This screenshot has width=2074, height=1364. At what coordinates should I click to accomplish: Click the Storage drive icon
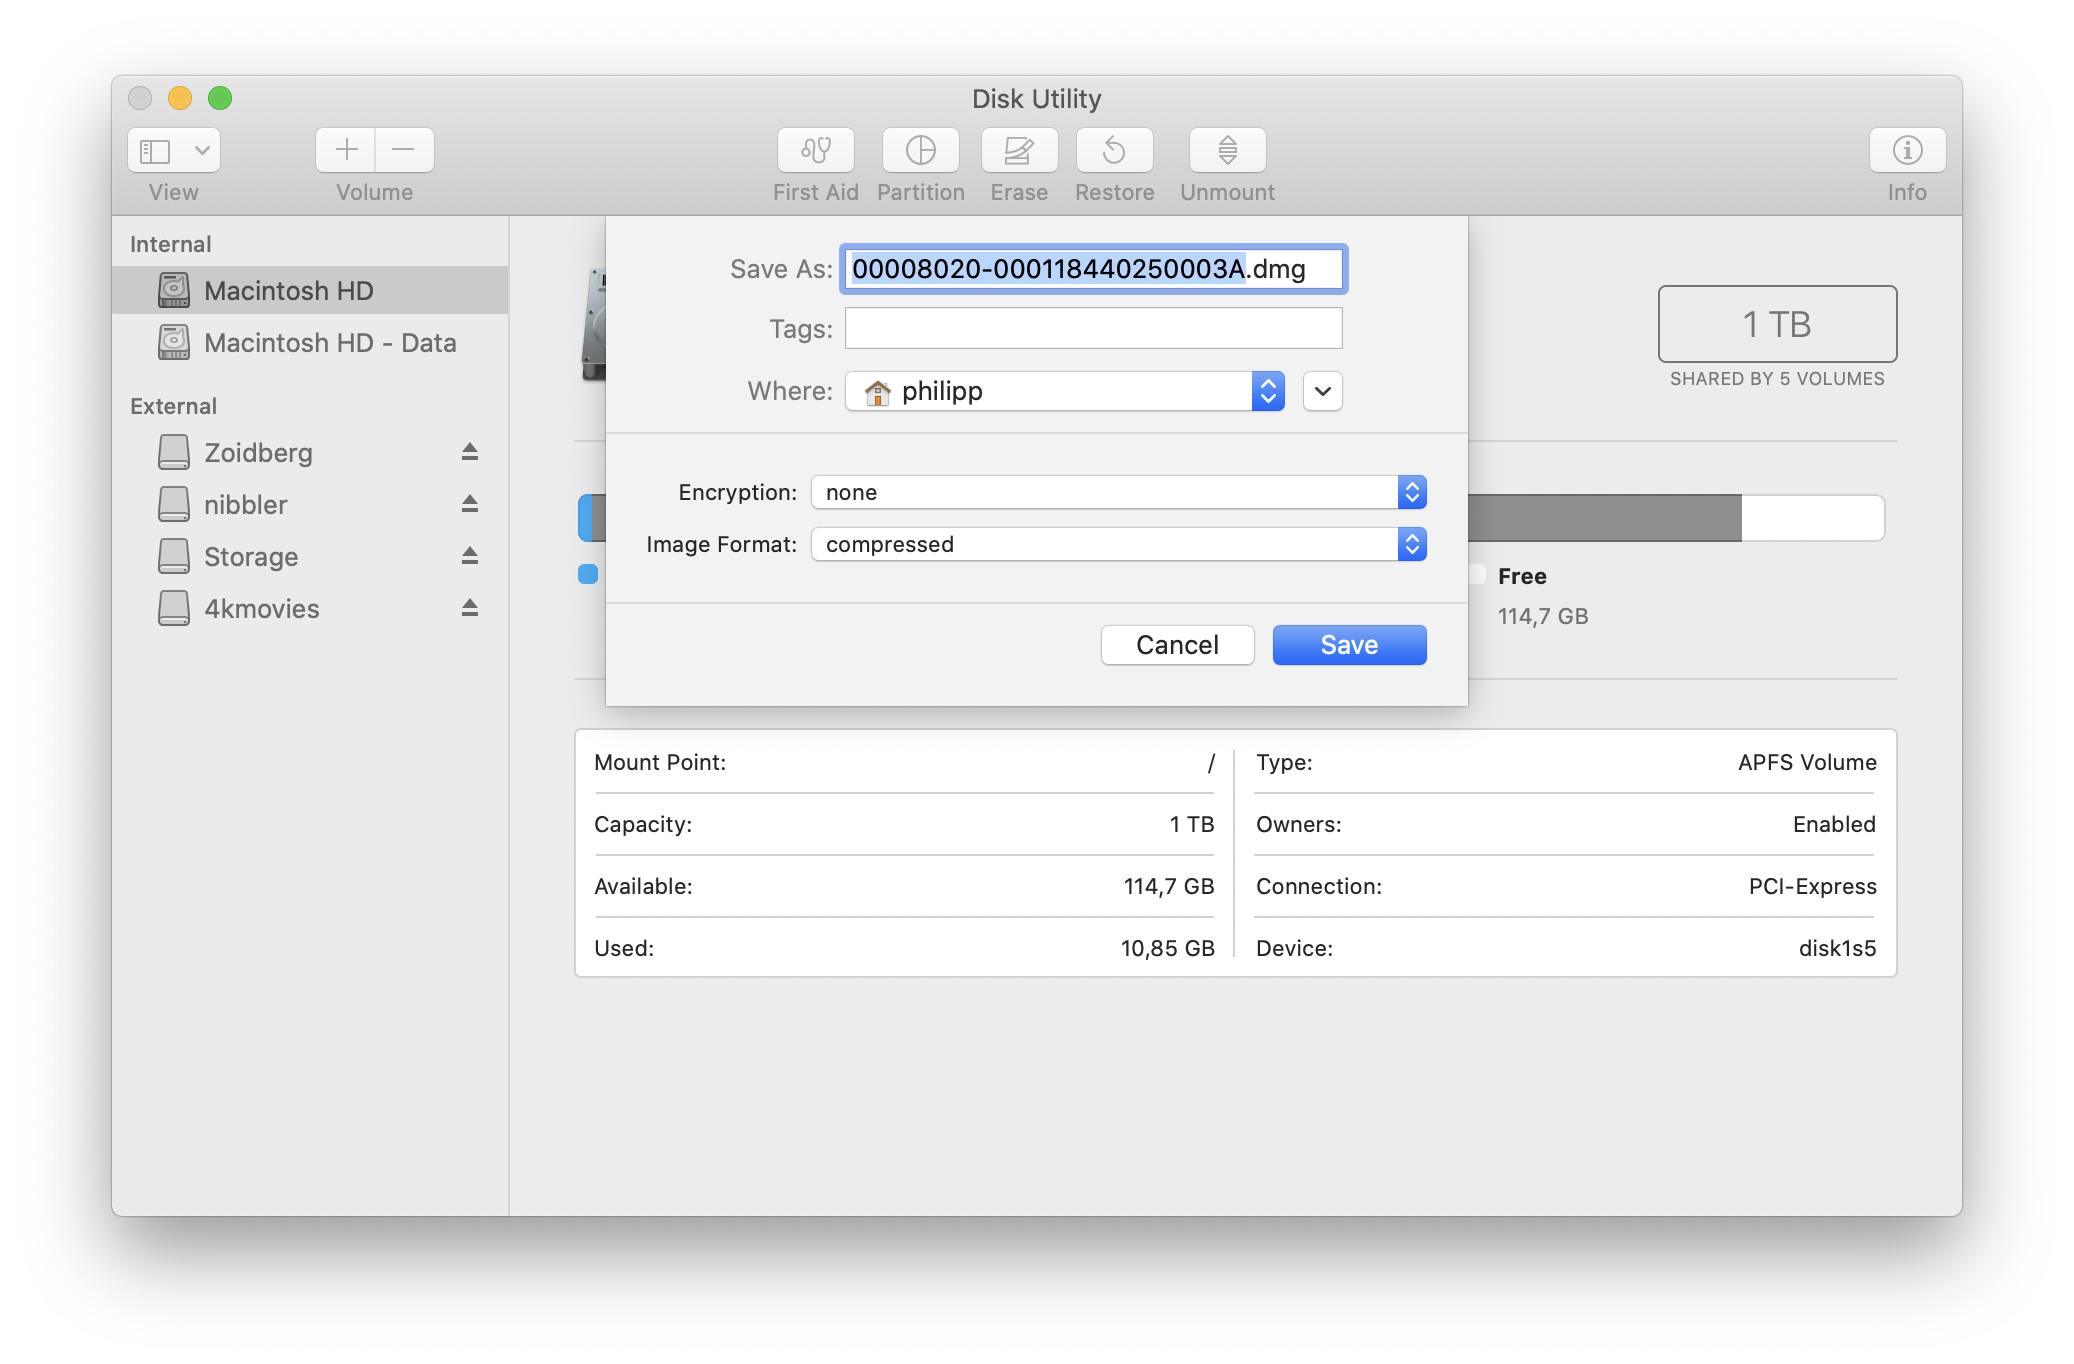pyautogui.click(x=174, y=556)
